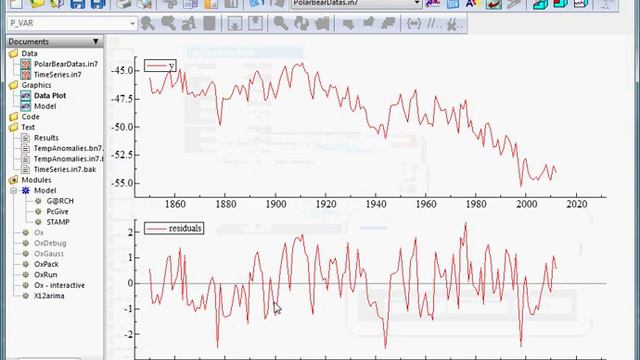The height and width of the screenshot is (360, 640).
Task: Click the second binoculars (Find next) icon
Action: [168, 23]
